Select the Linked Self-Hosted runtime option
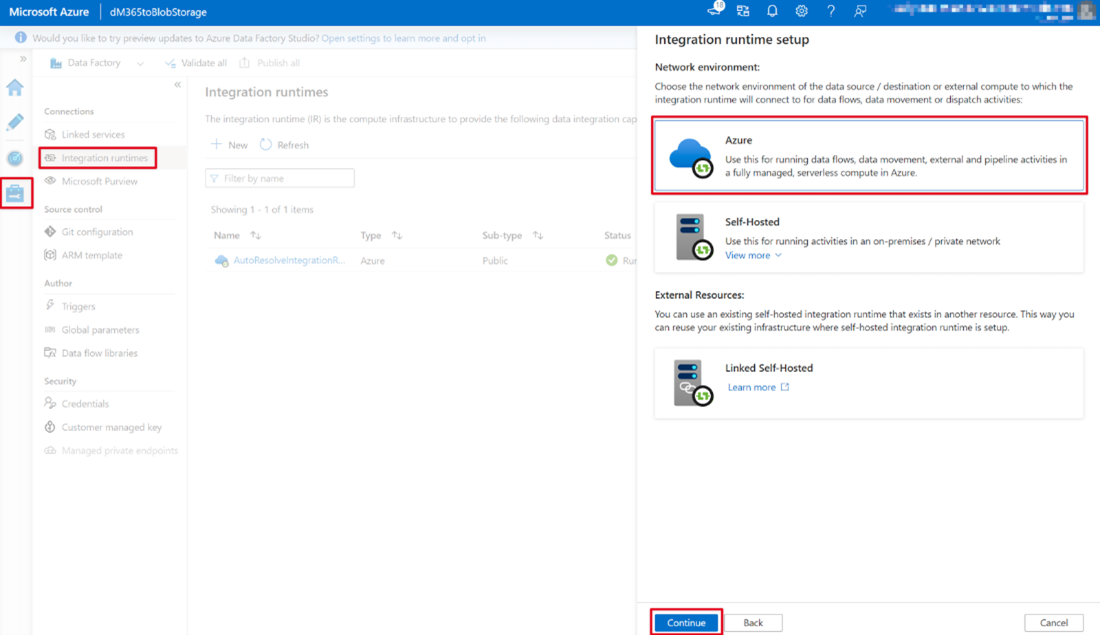Image resolution: width=1100 pixels, height=635 pixels. pos(866,385)
